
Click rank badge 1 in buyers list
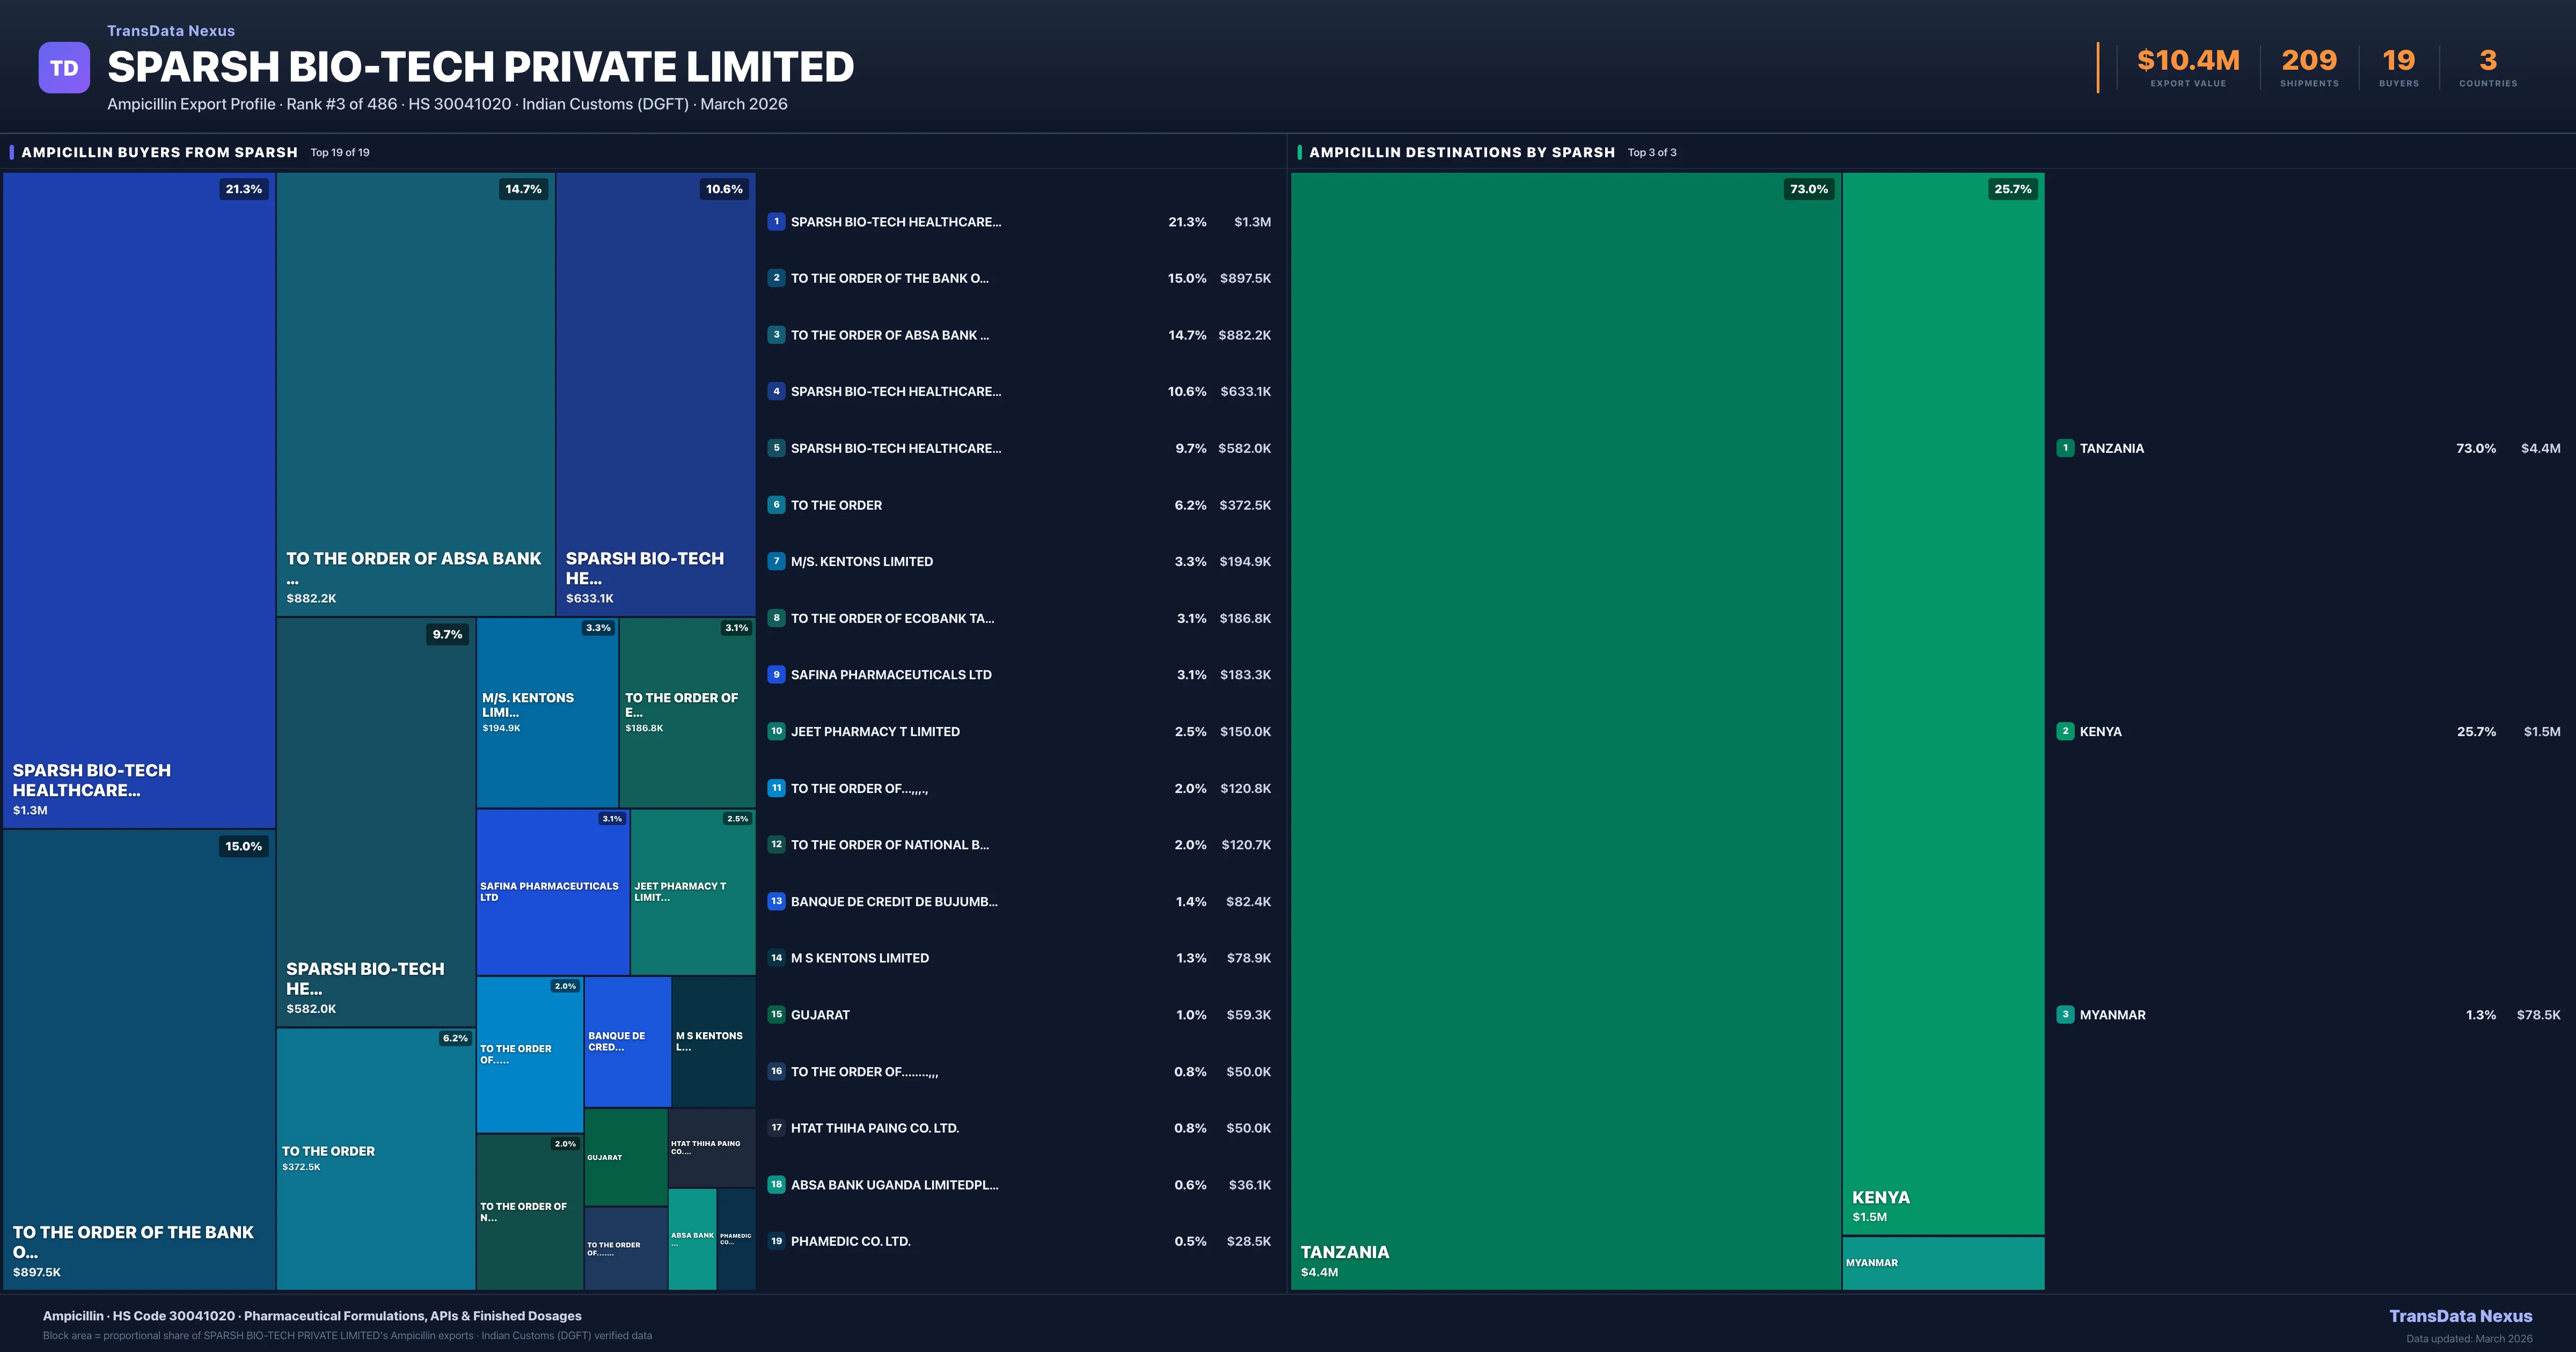776,221
